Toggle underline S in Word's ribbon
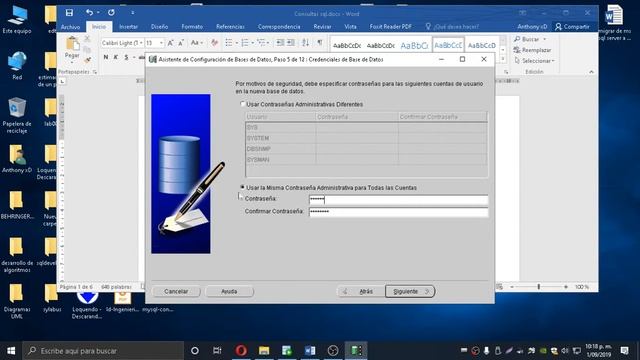The height and width of the screenshot is (360, 640). [x=126, y=57]
